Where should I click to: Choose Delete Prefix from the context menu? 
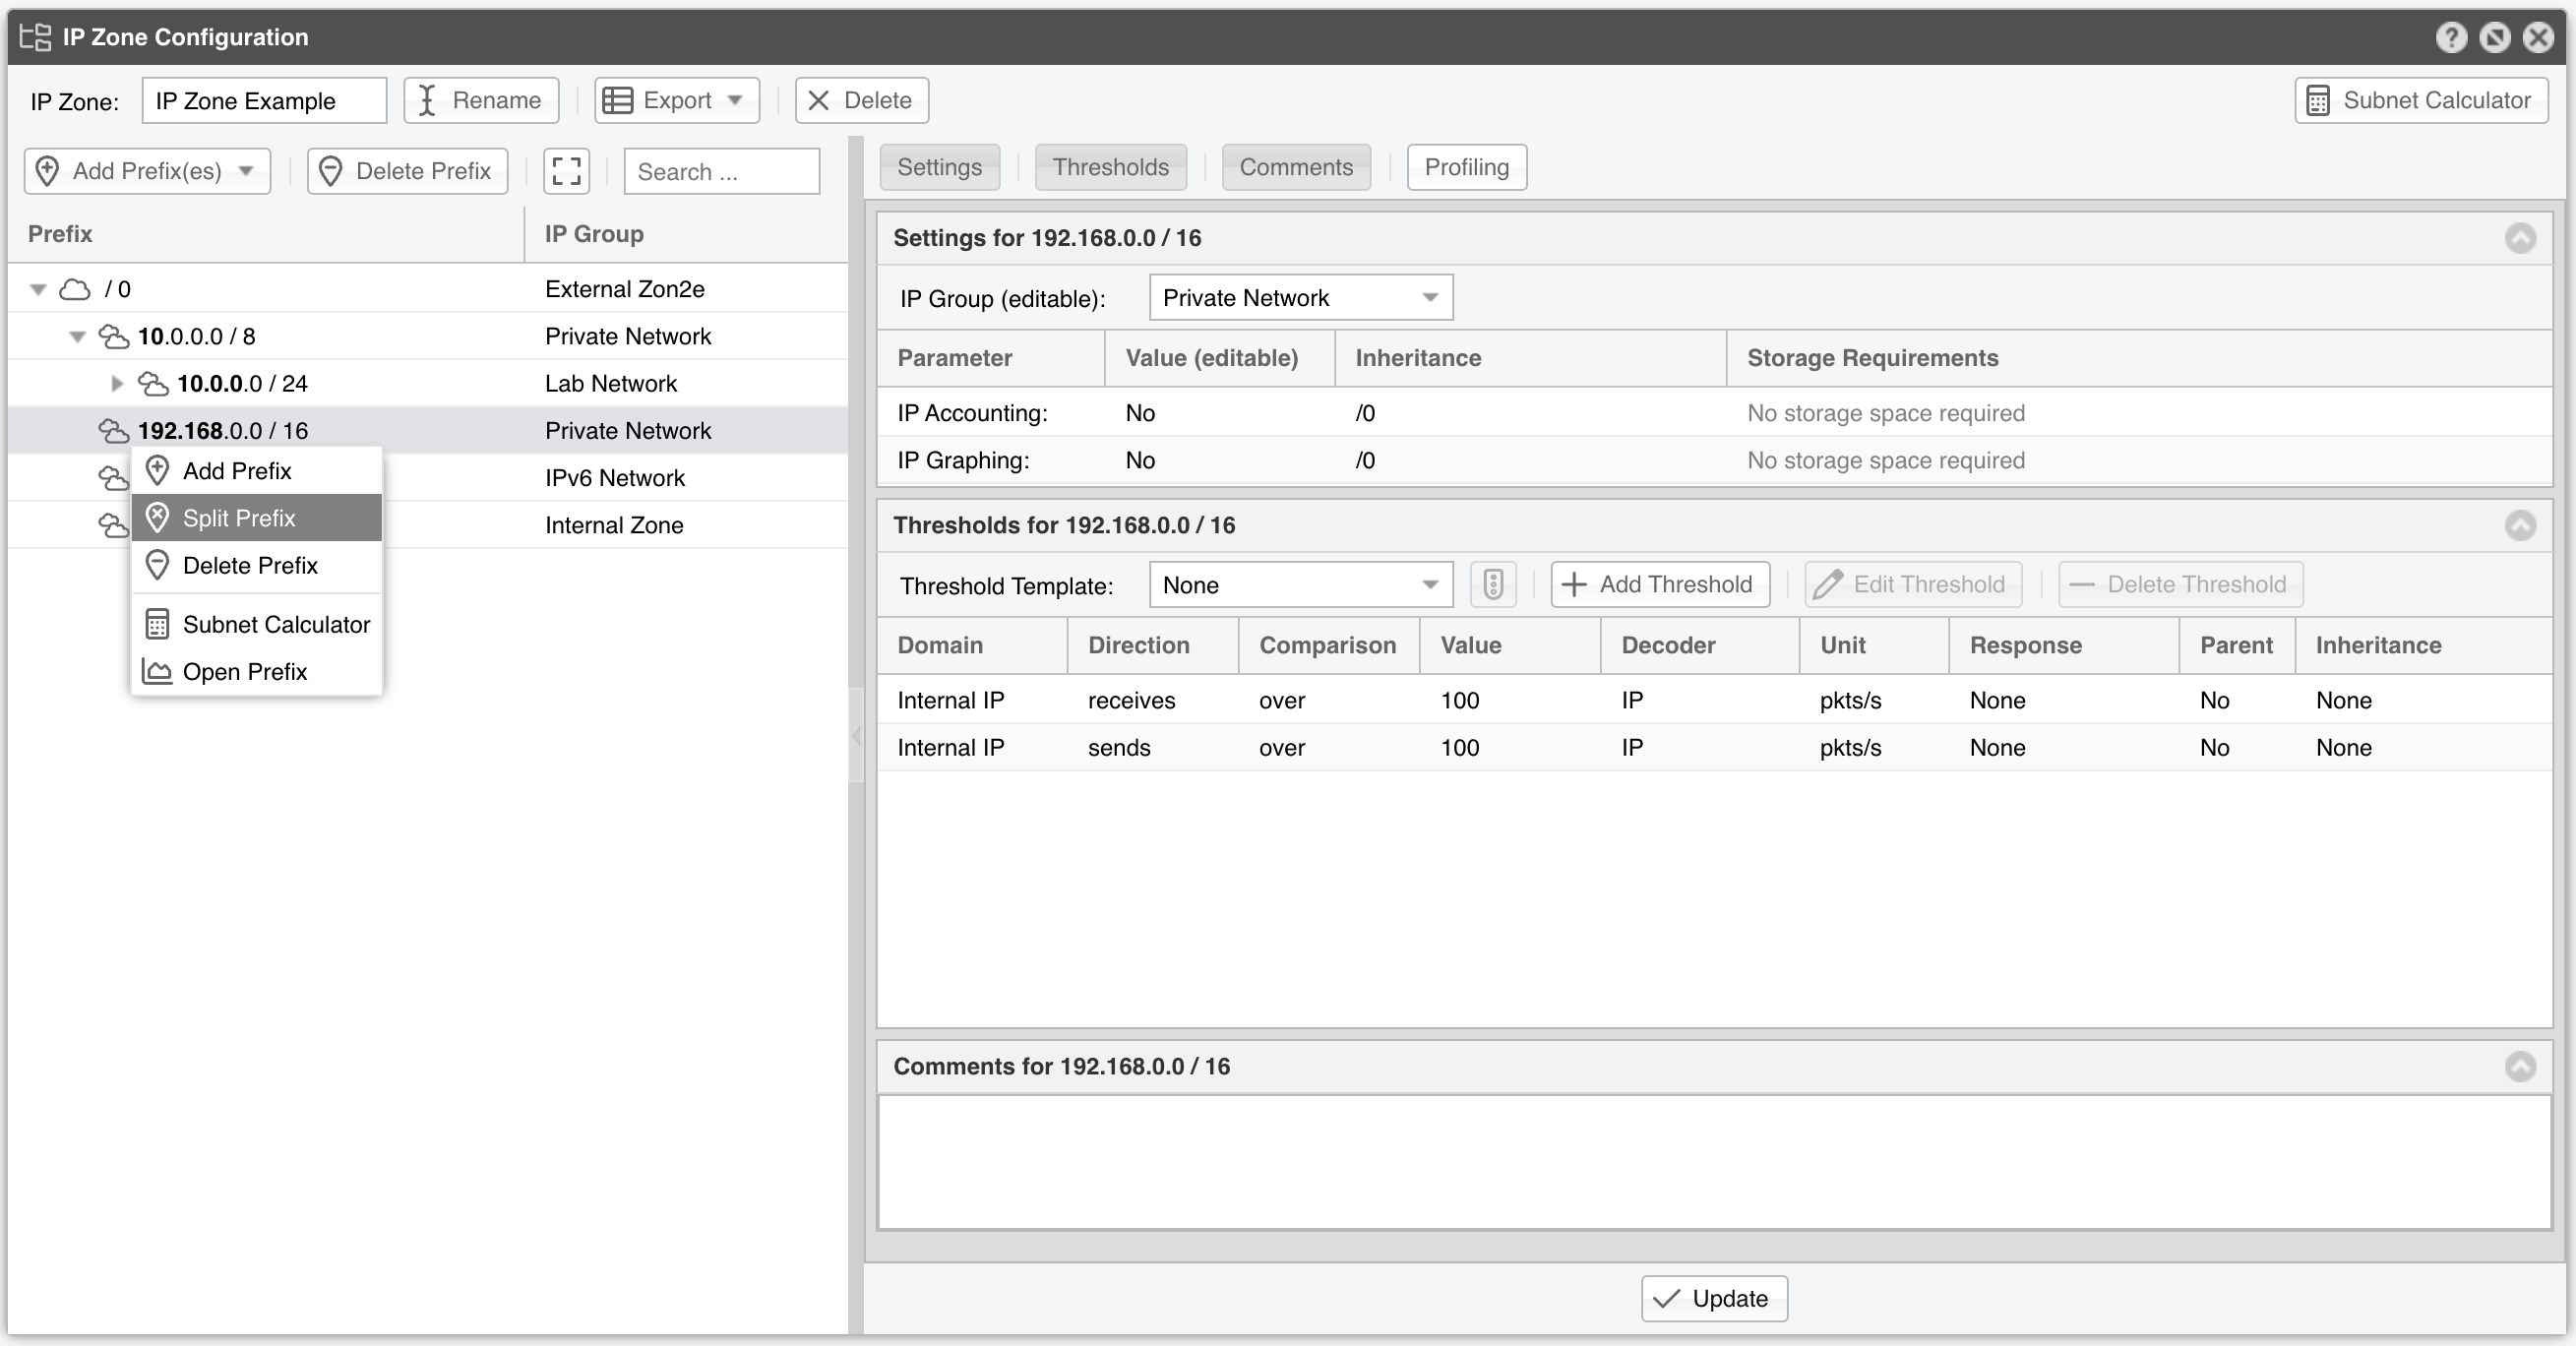[x=257, y=565]
